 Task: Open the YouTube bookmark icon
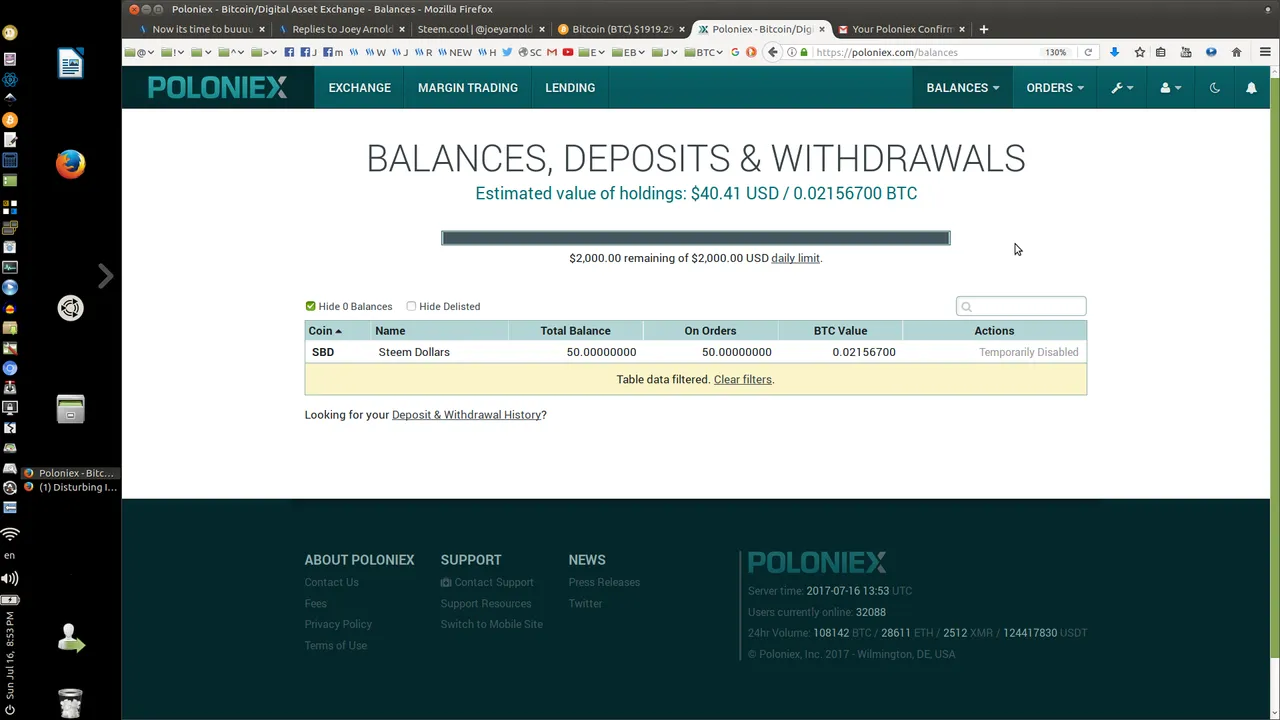pyautogui.click(x=567, y=52)
